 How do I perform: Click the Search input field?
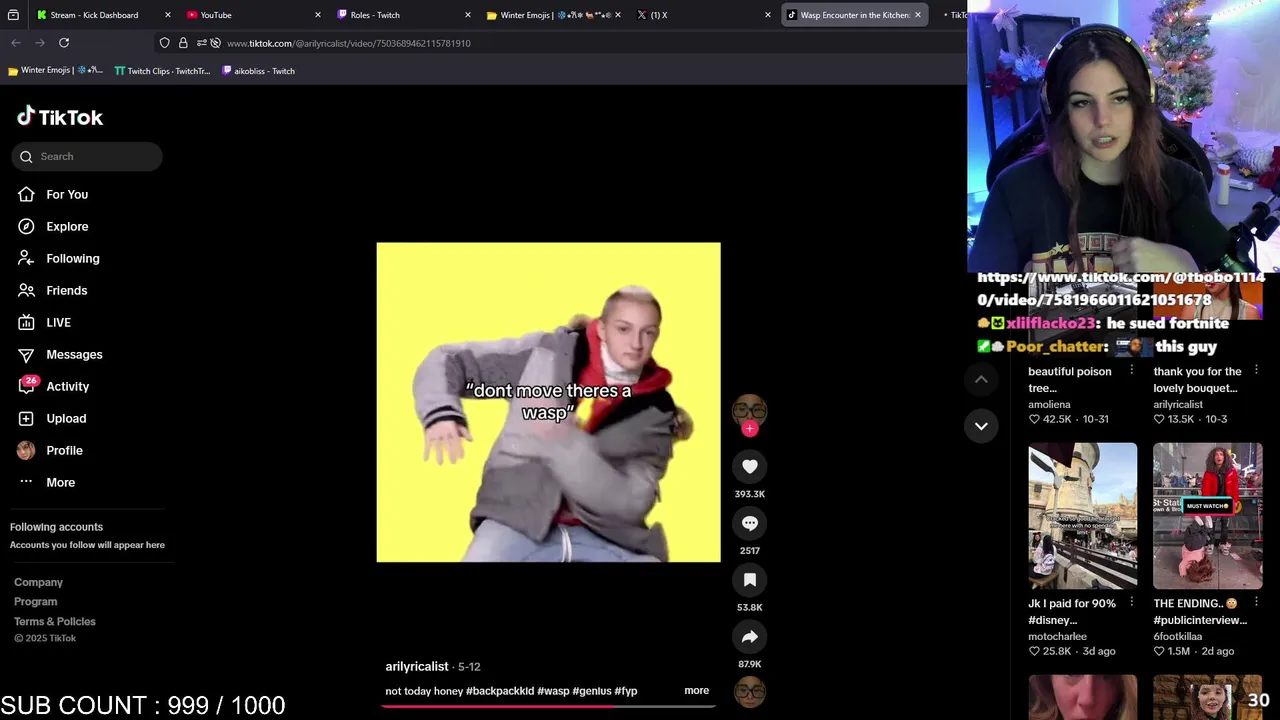pyautogui.click(x=87, y=156)
